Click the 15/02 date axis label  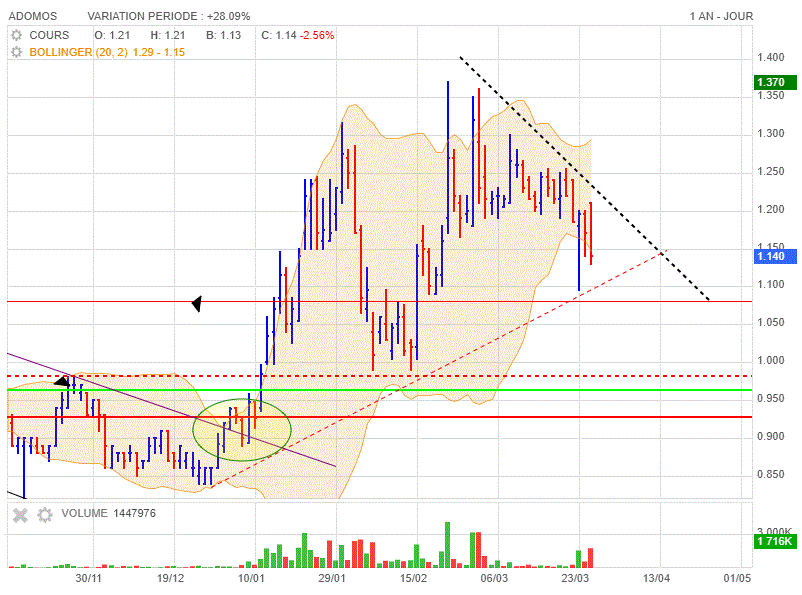(x=413, y=579)
